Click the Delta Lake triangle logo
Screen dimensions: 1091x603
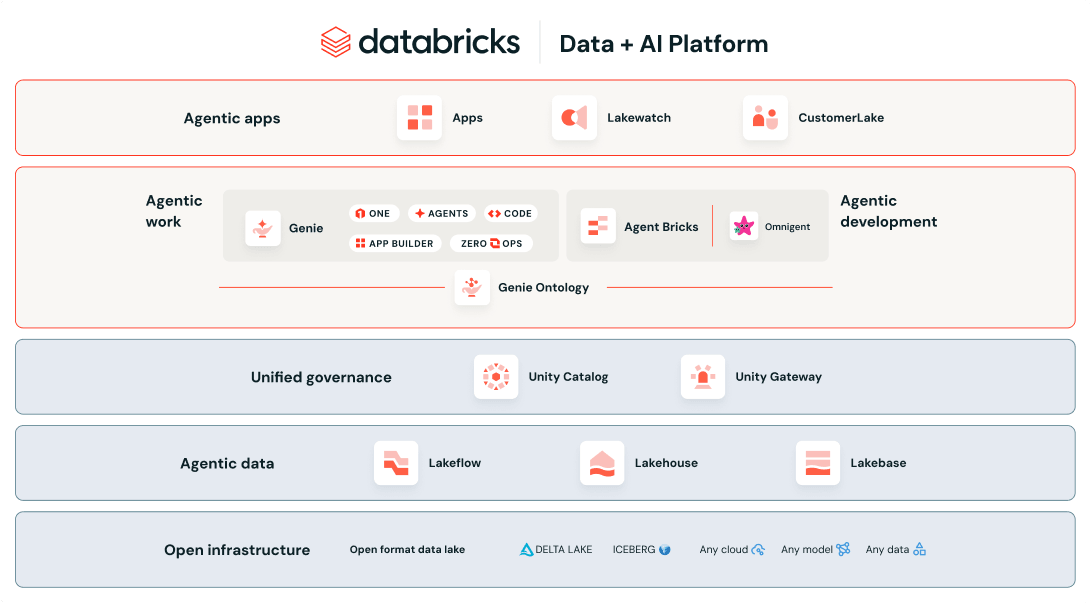[526, 550]
